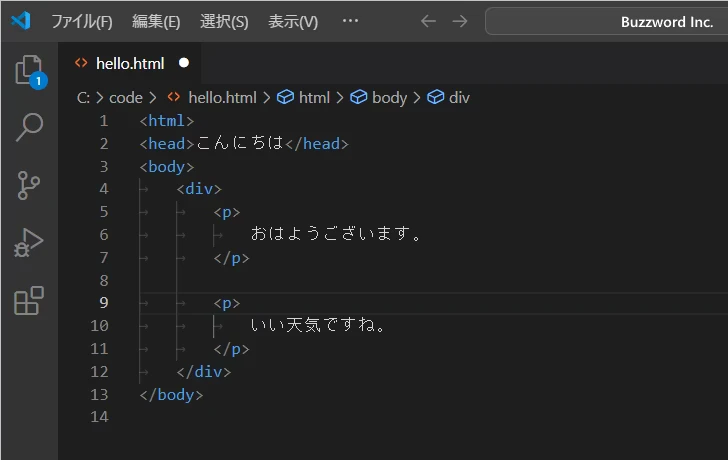The image size is (728, 460).
Task: Click the VS Code logo icon
Action: coord(21,21)
